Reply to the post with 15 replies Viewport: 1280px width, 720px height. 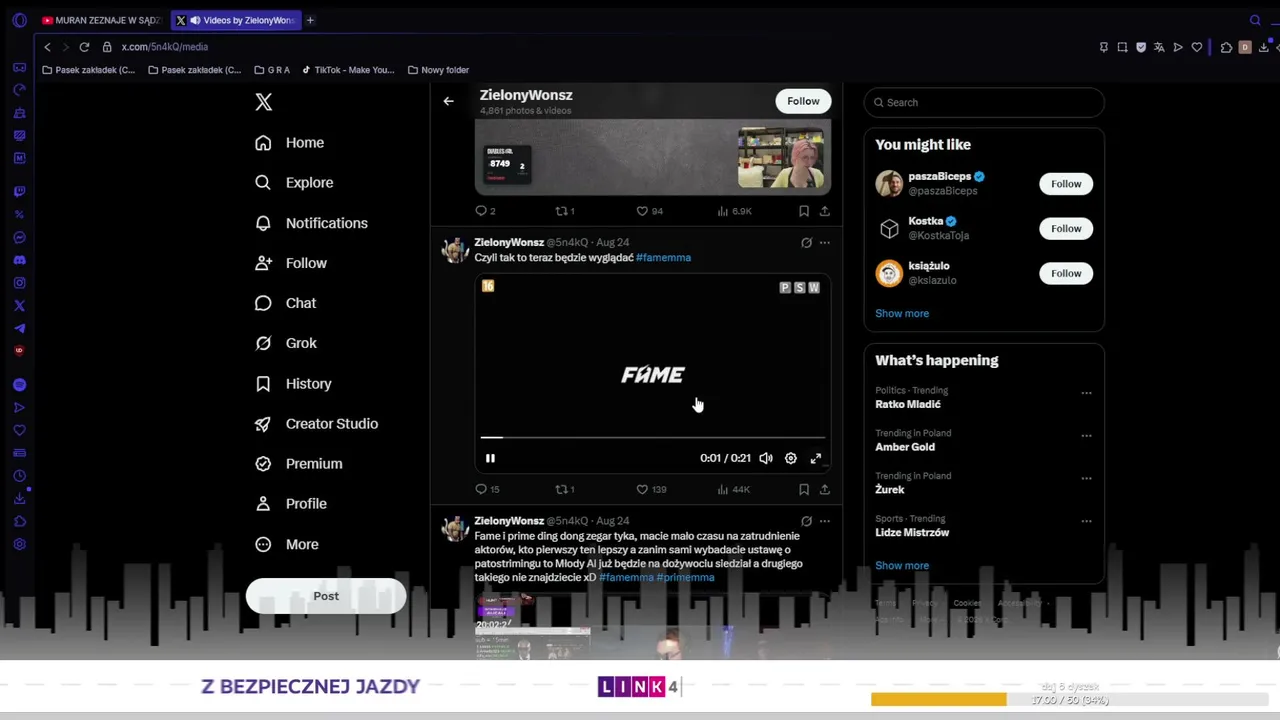pyautogui.click(x=481, y=489)
